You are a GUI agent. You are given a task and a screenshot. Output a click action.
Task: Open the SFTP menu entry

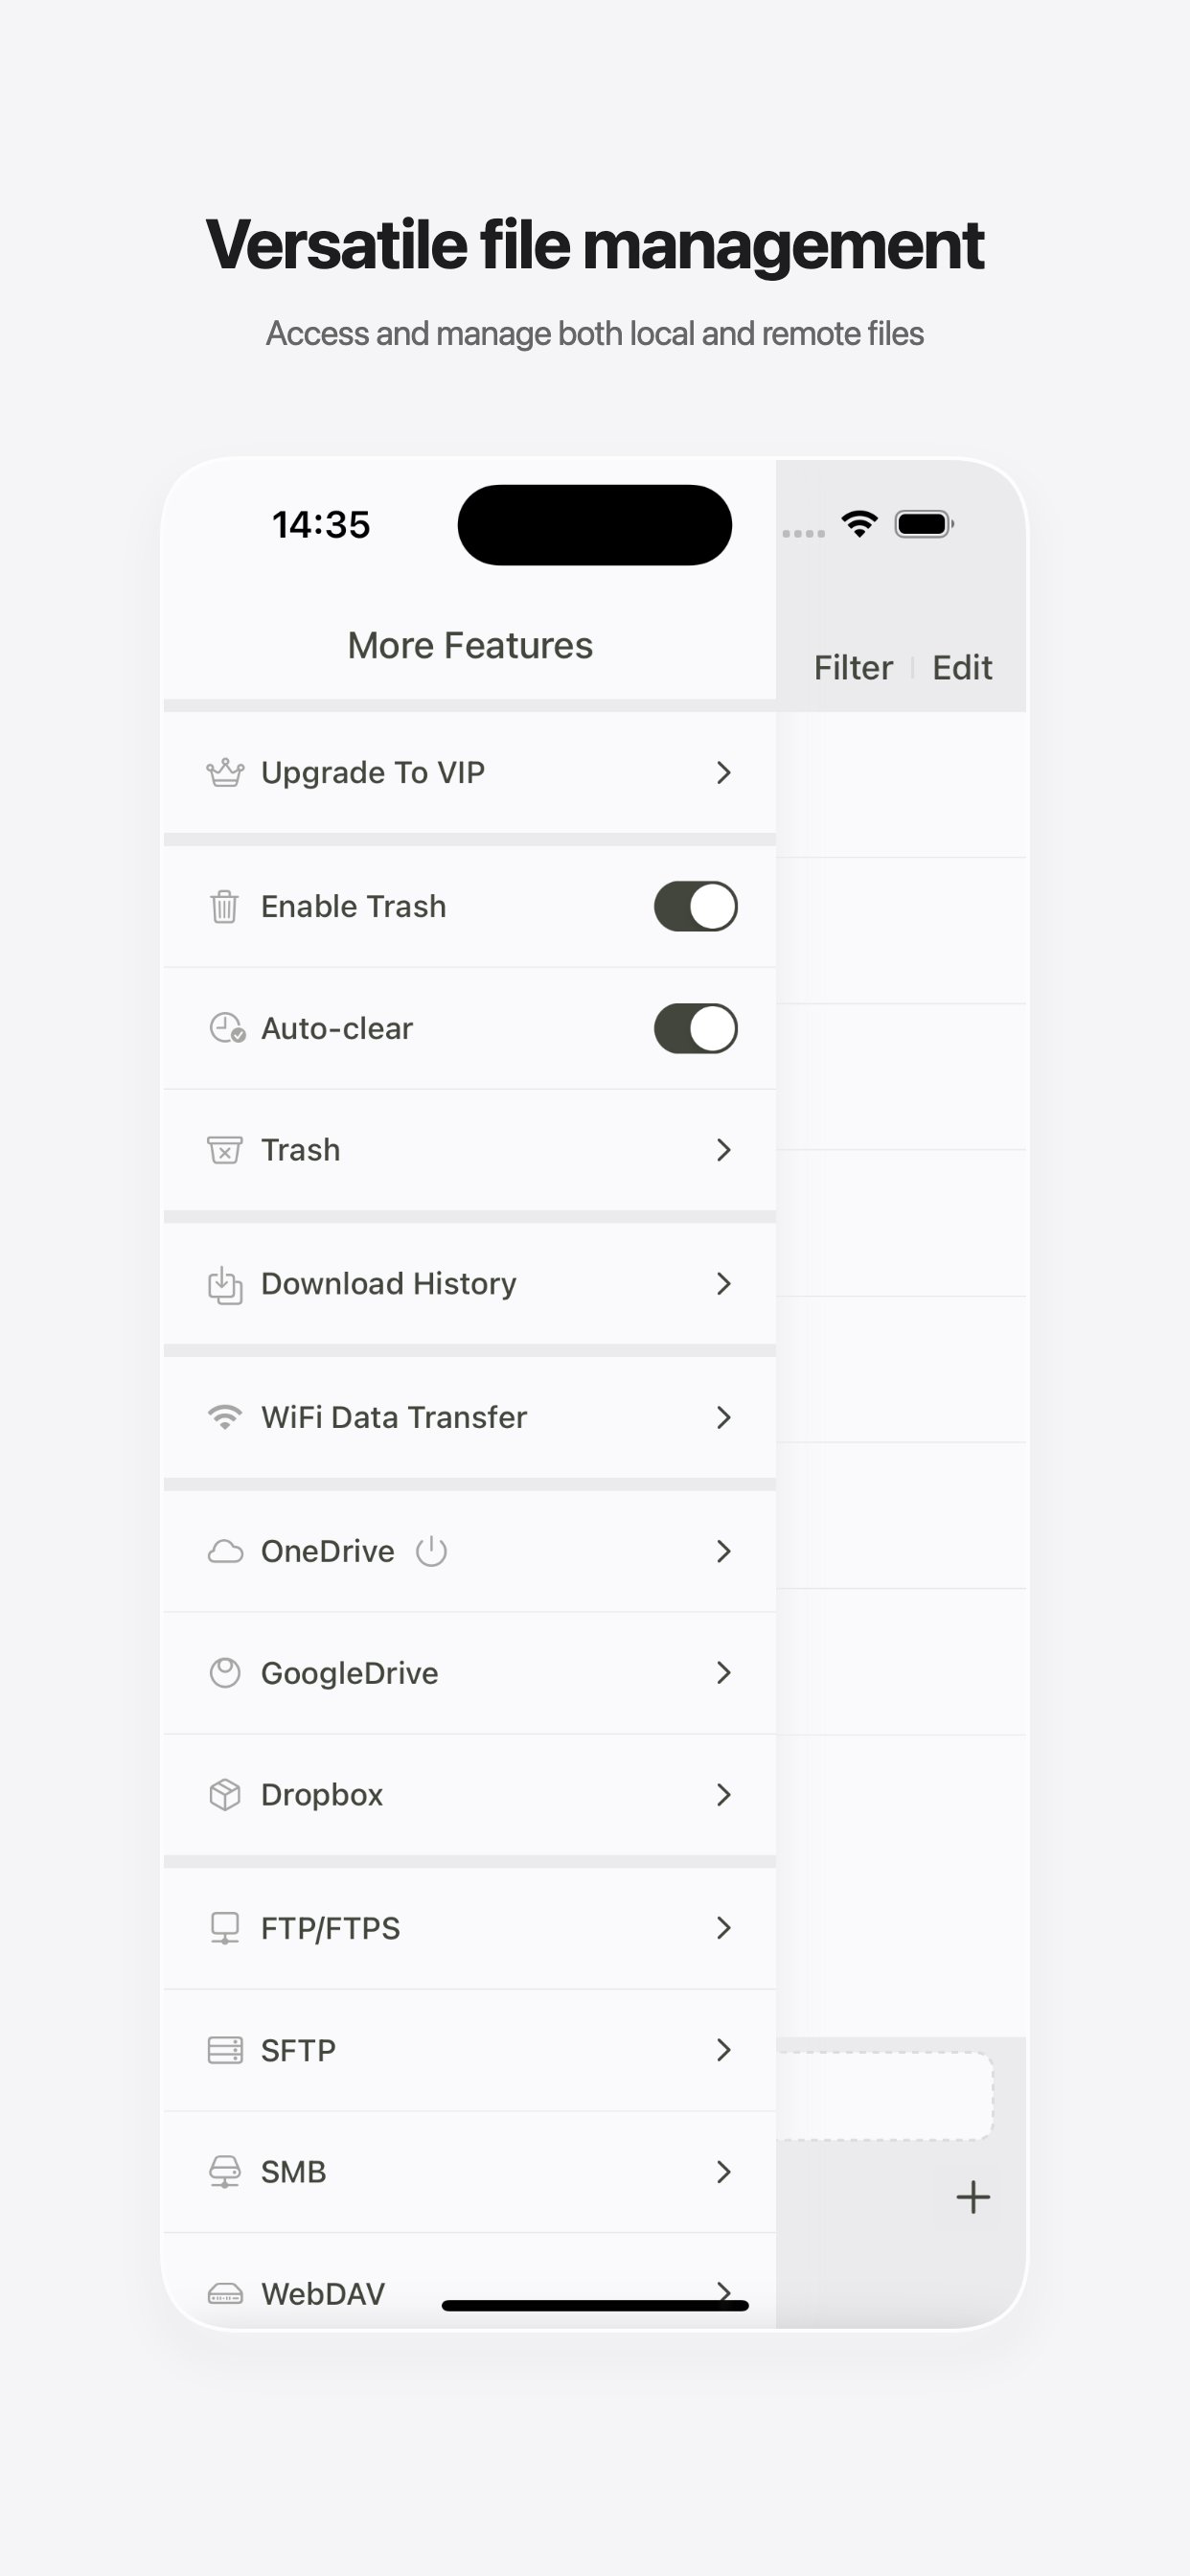[x=298, y=2051]
